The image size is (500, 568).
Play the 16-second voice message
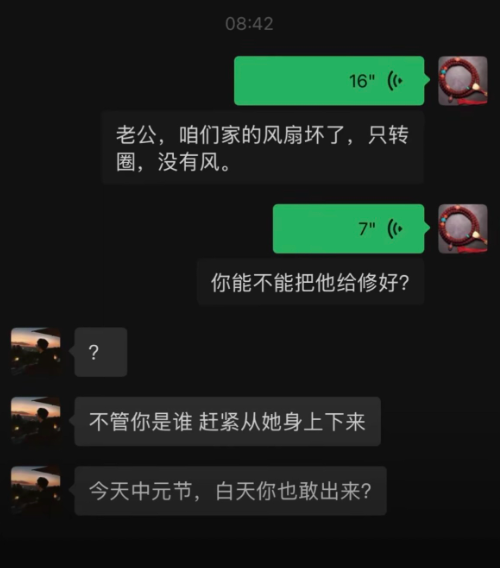tap(329, 81)
